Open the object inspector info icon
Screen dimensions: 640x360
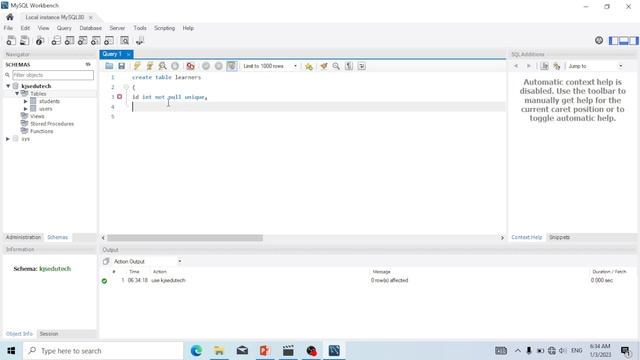click(x=40, y=40)
